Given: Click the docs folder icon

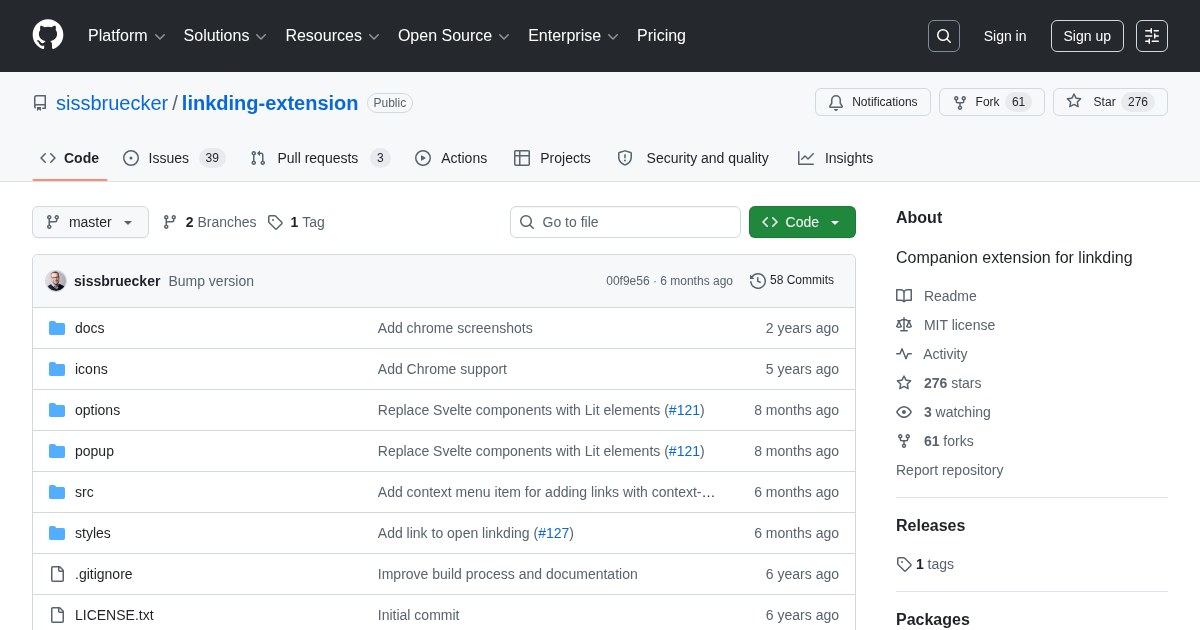Looking at the screenshot, I should click(x=57, y=328).
